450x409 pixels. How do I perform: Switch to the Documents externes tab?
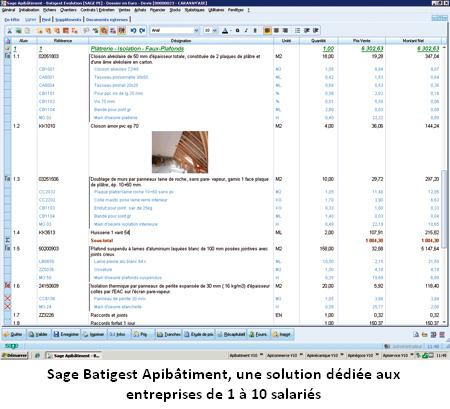tap(107, 20)
